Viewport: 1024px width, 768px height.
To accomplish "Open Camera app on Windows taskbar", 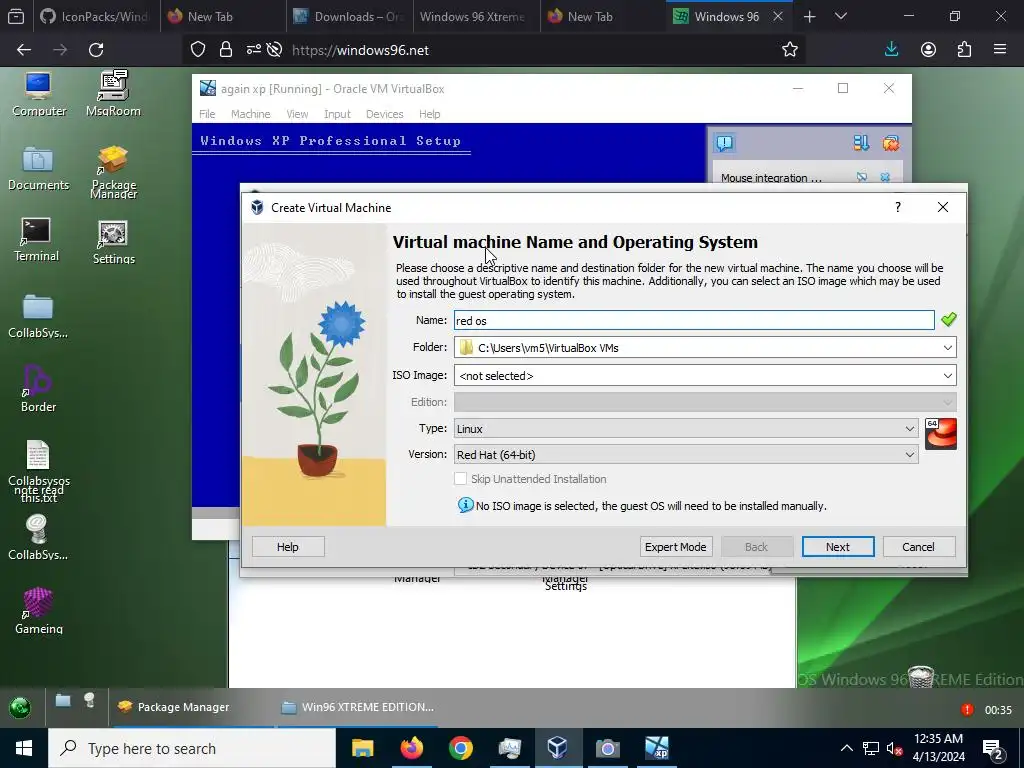I will [607, 748].
